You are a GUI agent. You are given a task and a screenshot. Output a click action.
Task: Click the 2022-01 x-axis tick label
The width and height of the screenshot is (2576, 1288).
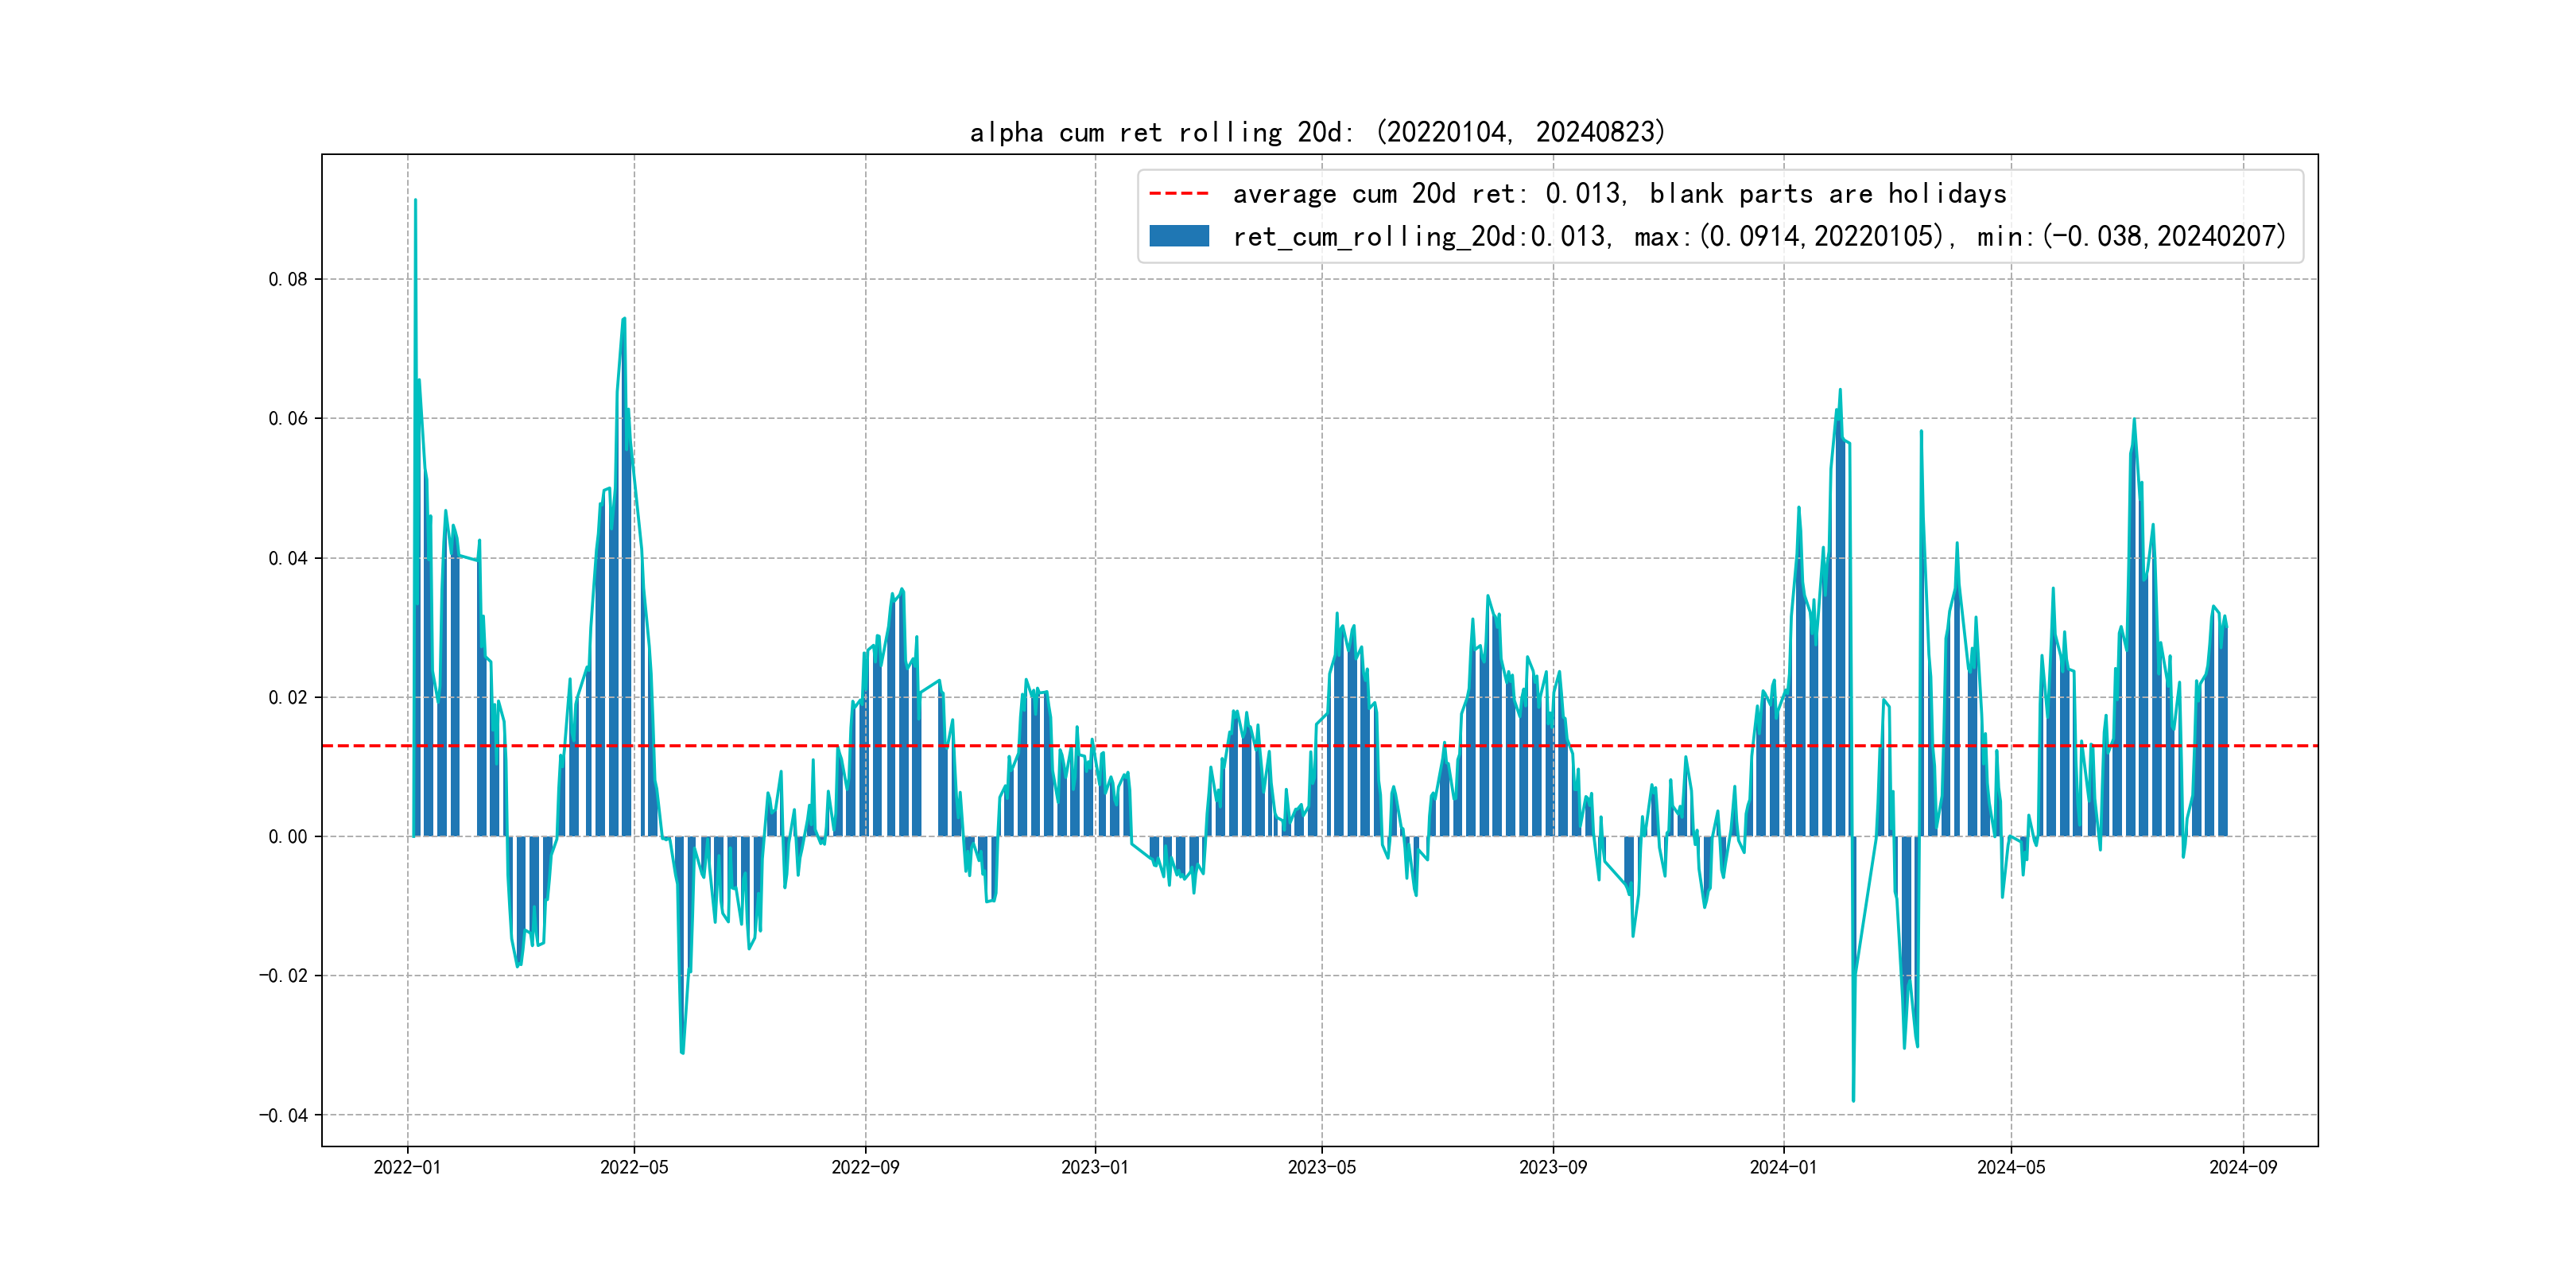point(407,1167)
